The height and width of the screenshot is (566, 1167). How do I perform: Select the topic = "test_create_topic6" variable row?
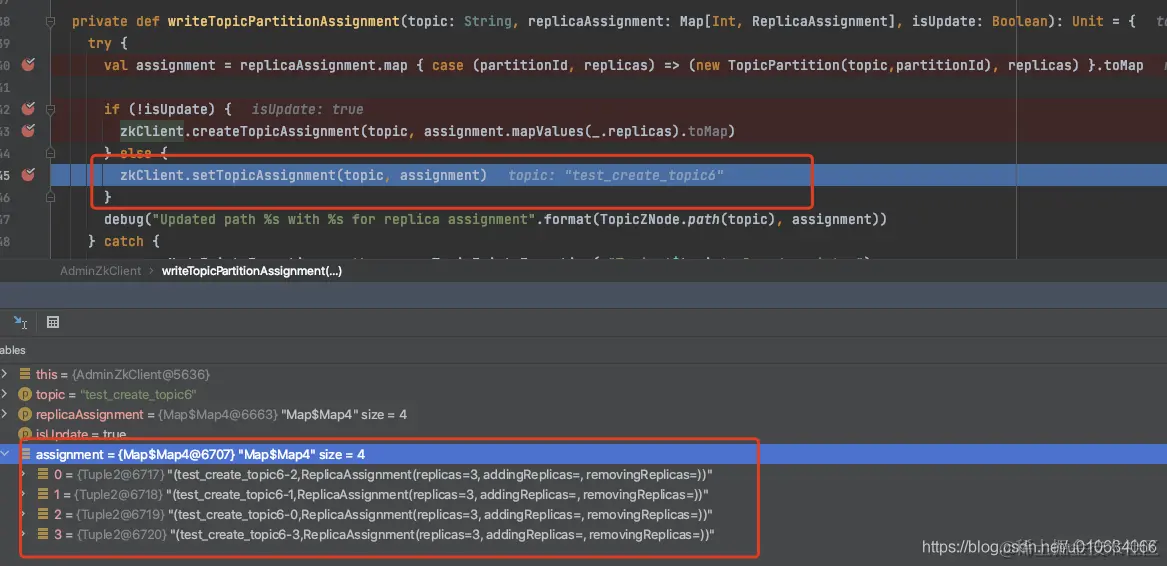click(584, 394)
